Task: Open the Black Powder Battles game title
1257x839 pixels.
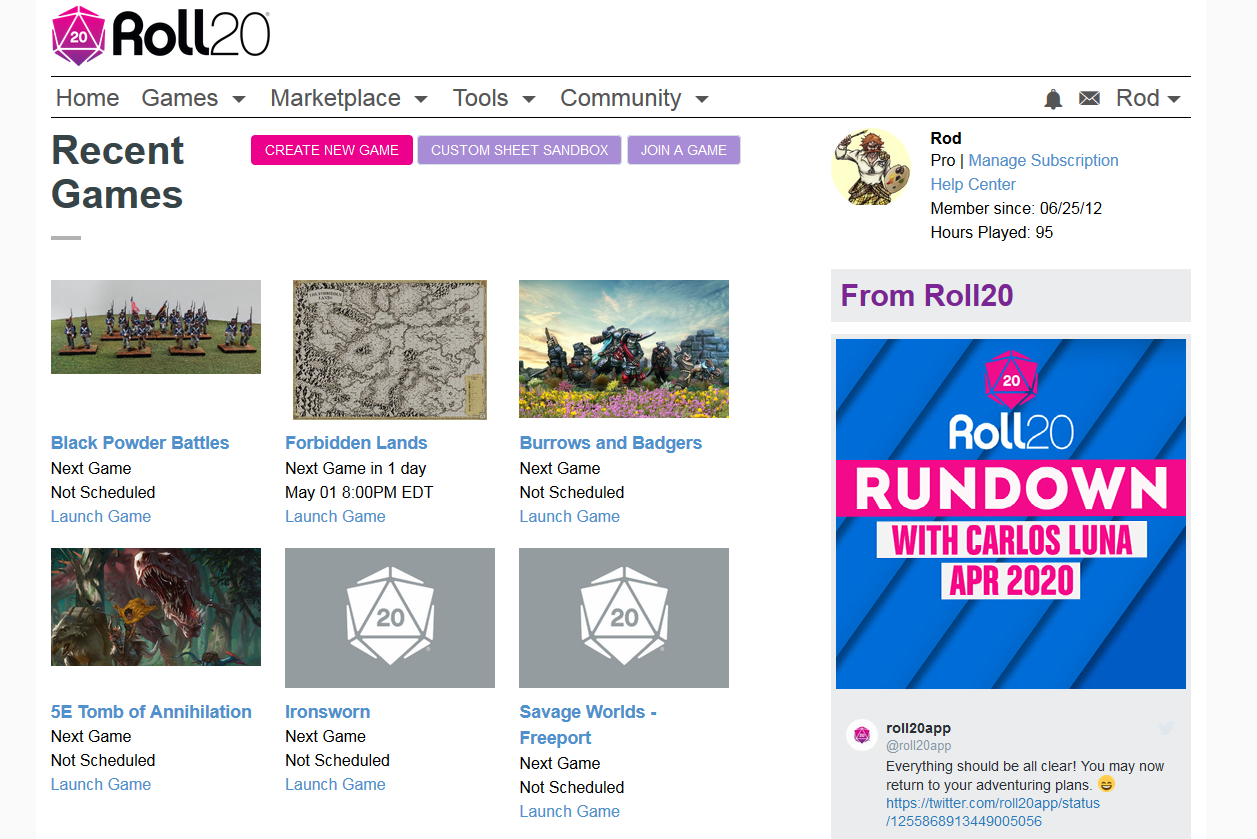Action: click(140, 443)
